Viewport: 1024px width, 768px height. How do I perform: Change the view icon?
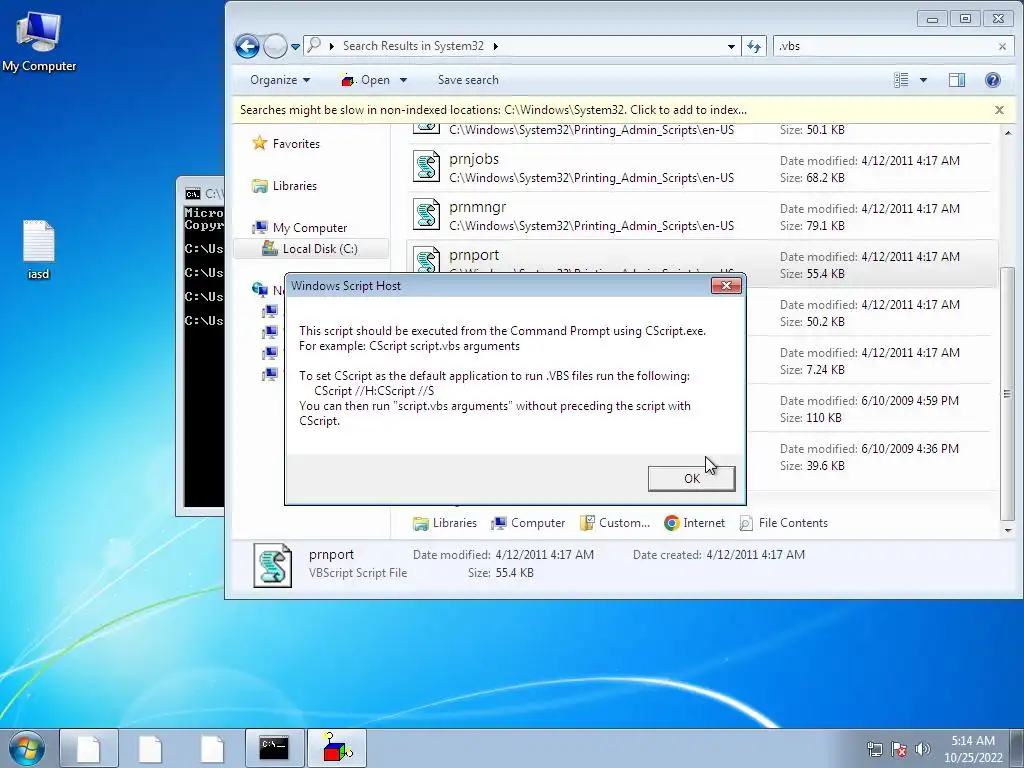click(901, 80)
